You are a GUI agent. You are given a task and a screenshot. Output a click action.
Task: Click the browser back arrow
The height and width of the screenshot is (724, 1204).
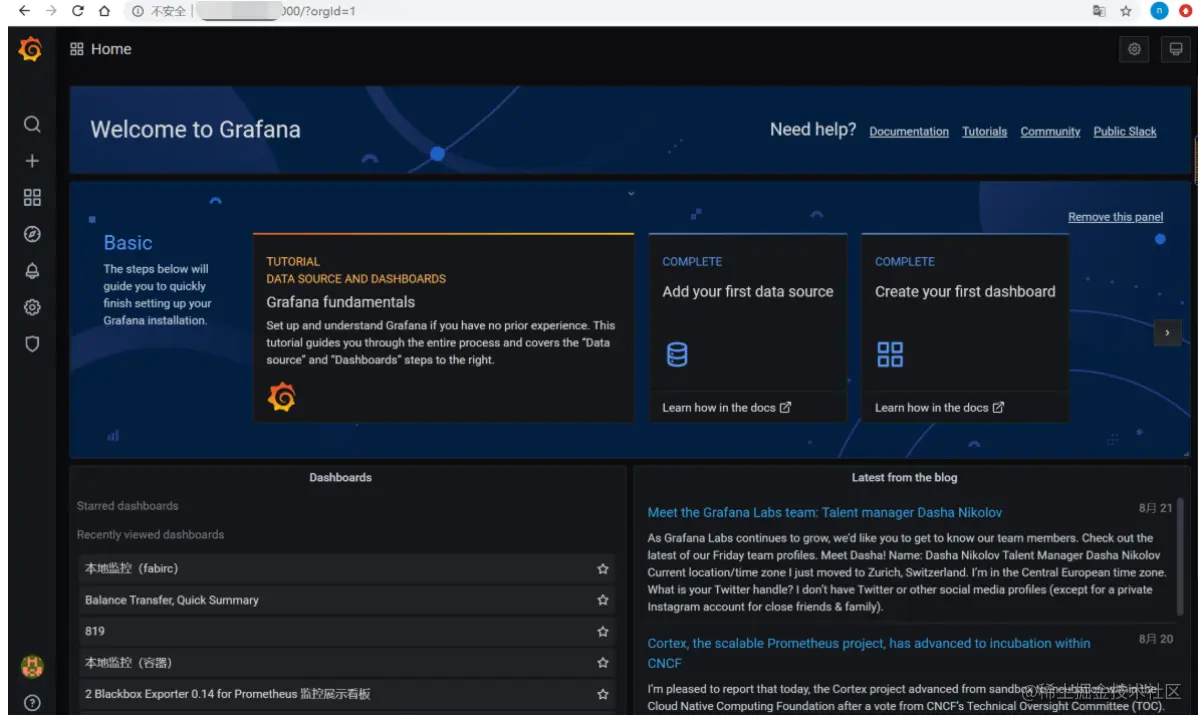pos(24,11)
